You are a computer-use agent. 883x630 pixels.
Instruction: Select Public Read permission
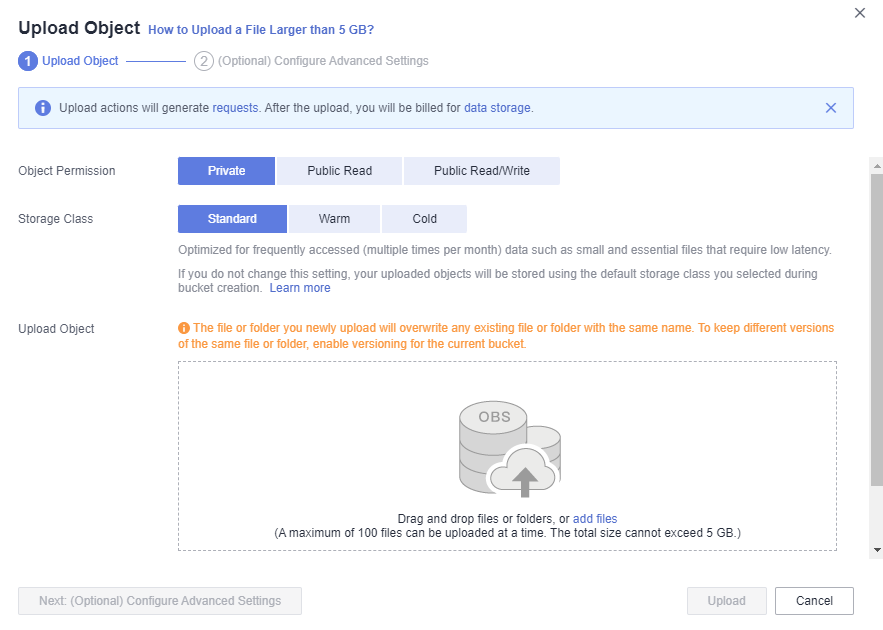(x=340, y=171)
